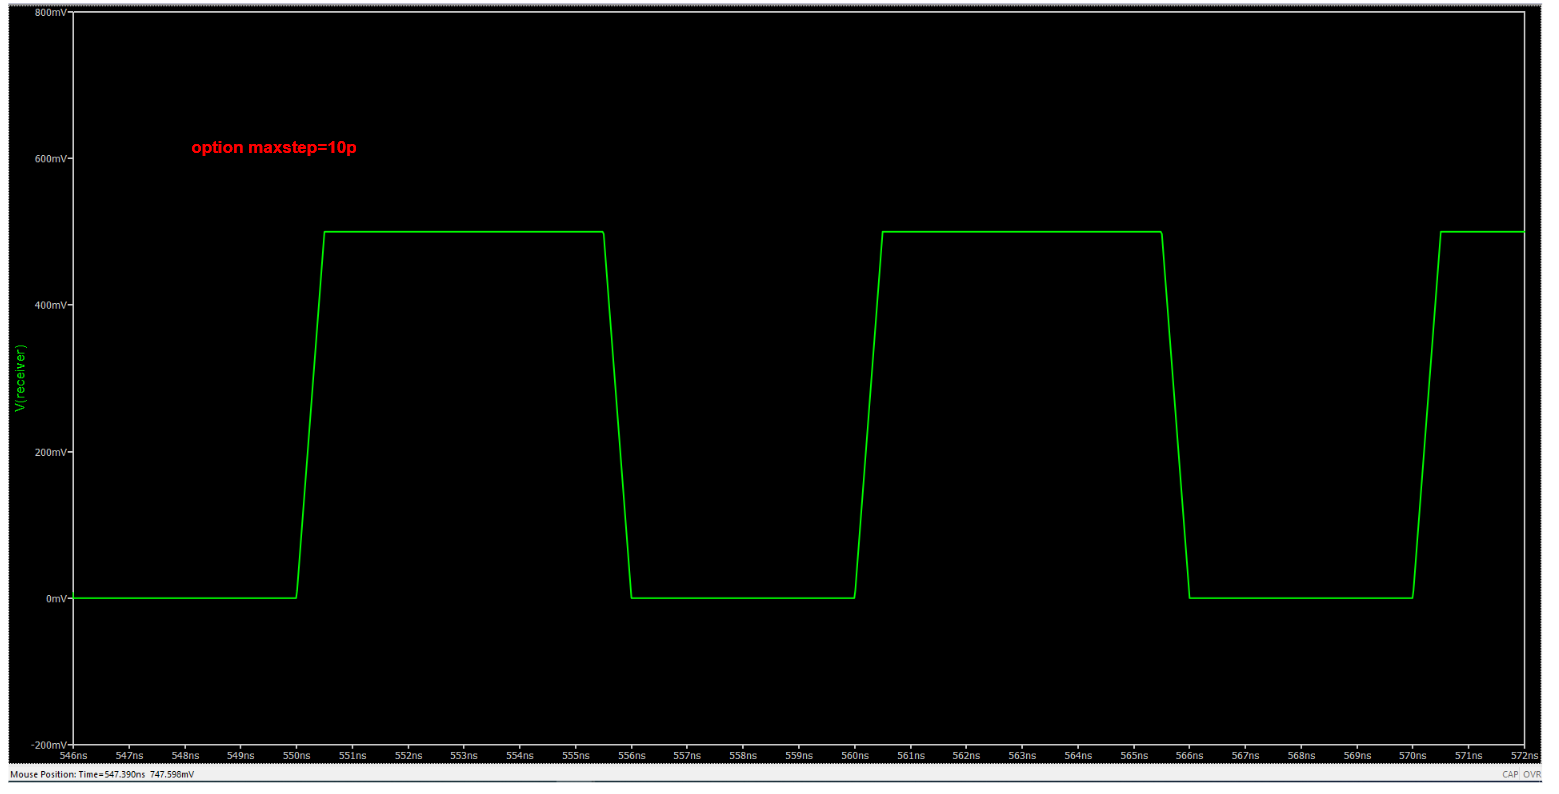Click the -200mV Y-axis tick label

[x=48, y=745]
